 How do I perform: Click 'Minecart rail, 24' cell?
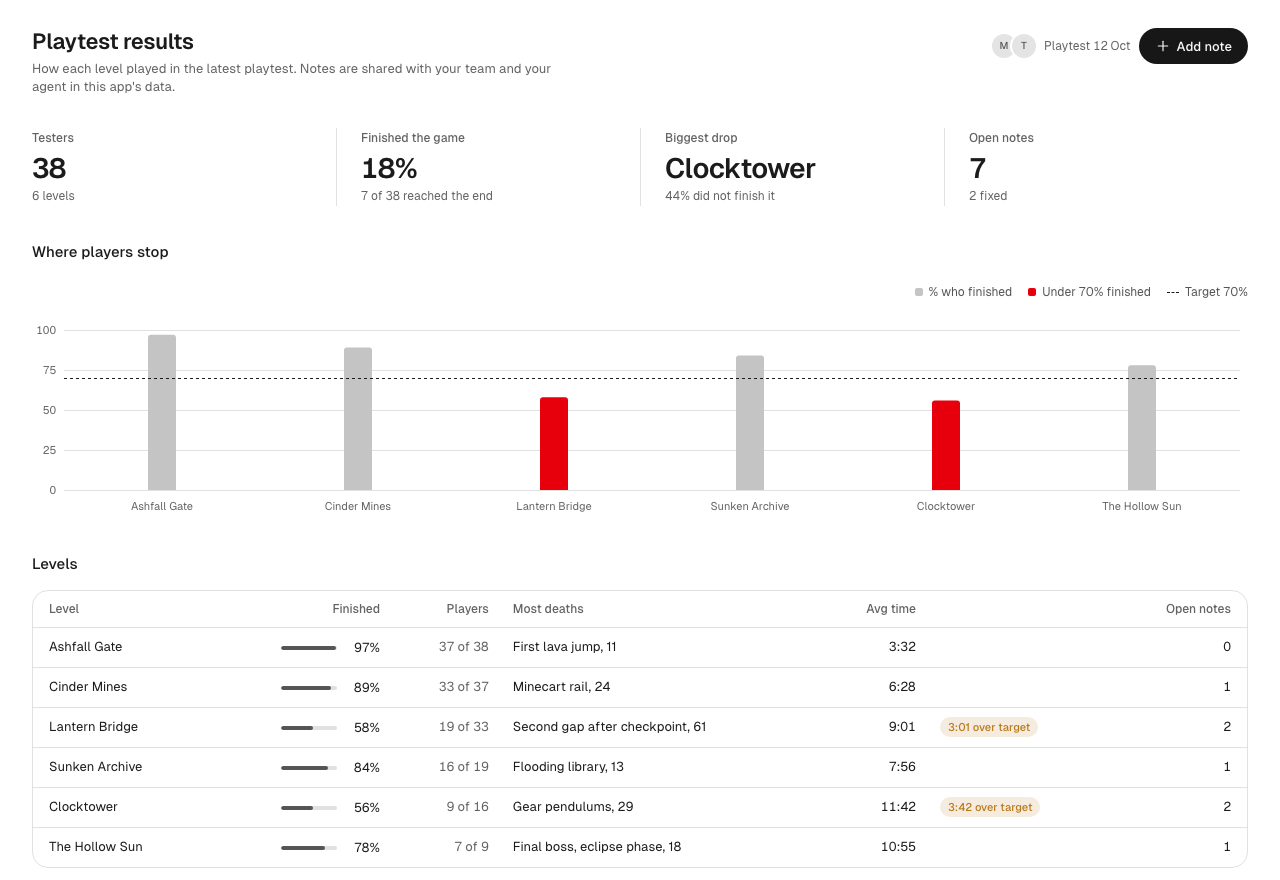[562, 687]
